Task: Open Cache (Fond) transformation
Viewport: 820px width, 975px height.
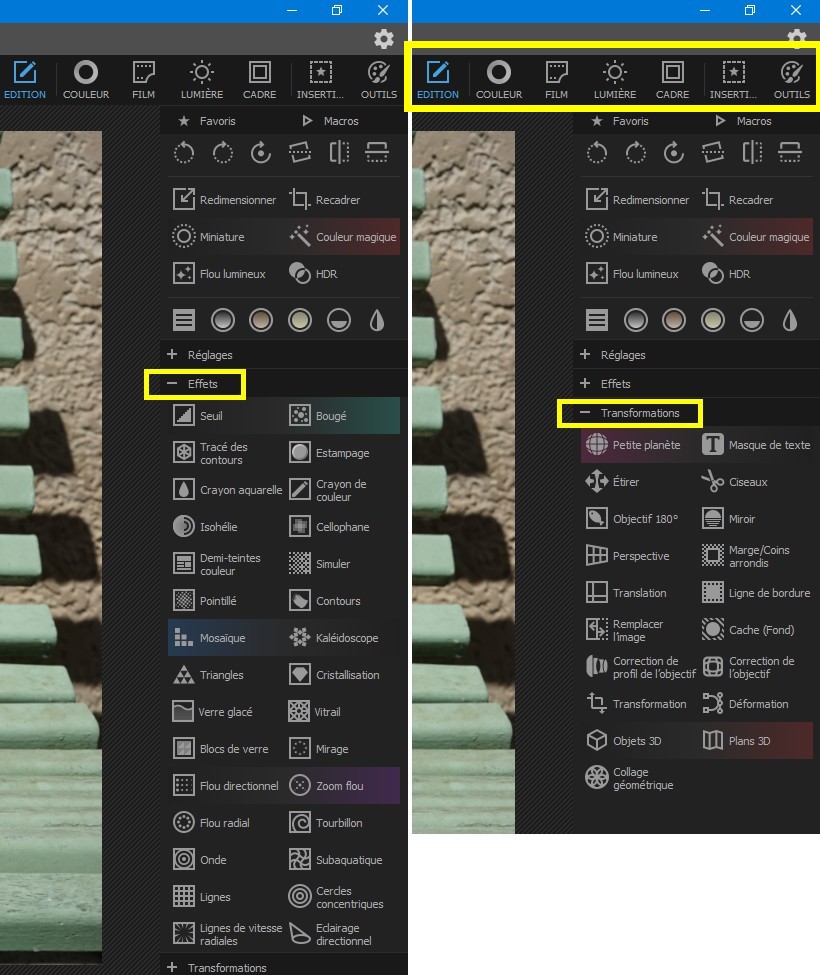Action: click(x=749, y=629)
